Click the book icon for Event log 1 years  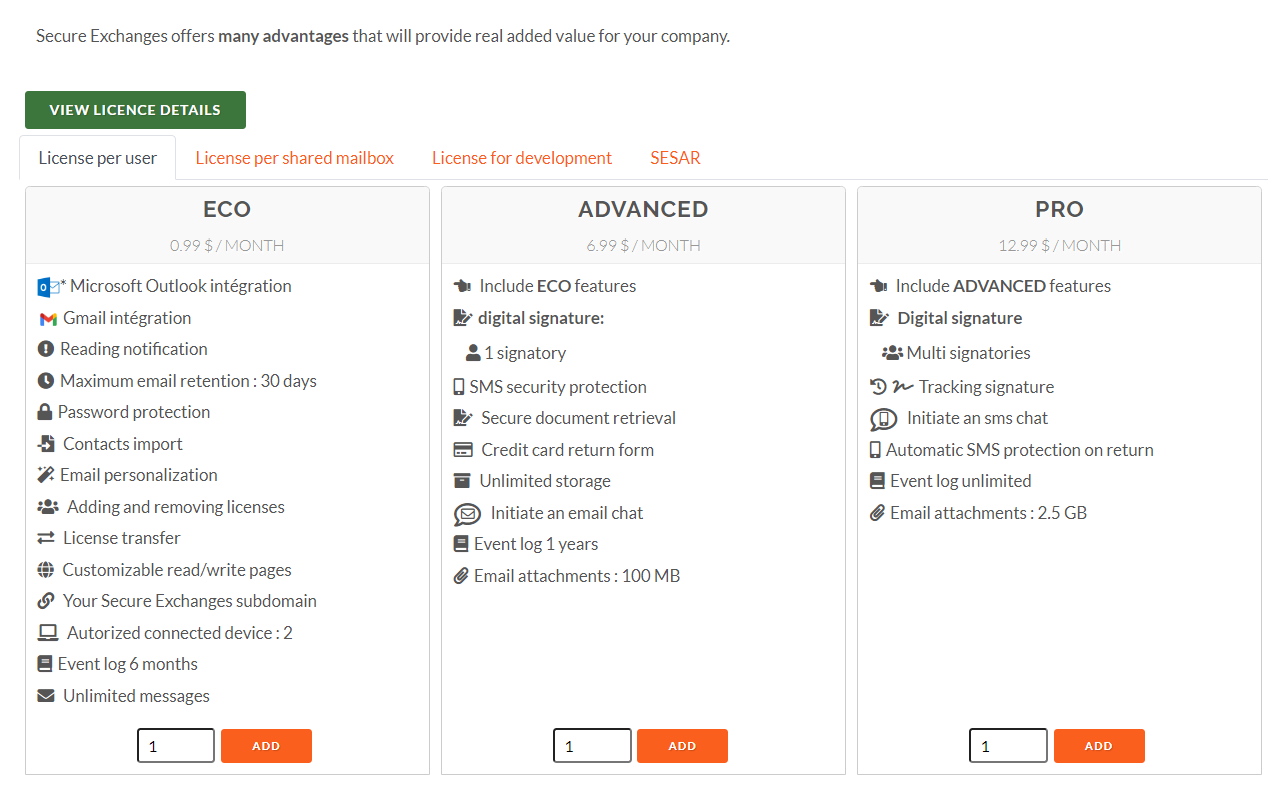(461, 544)
